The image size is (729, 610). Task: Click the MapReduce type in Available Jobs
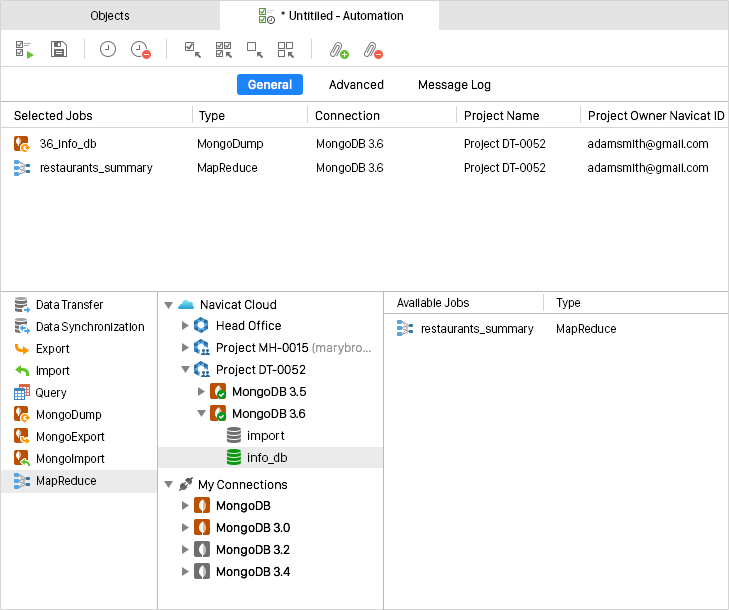pos(586,329)
